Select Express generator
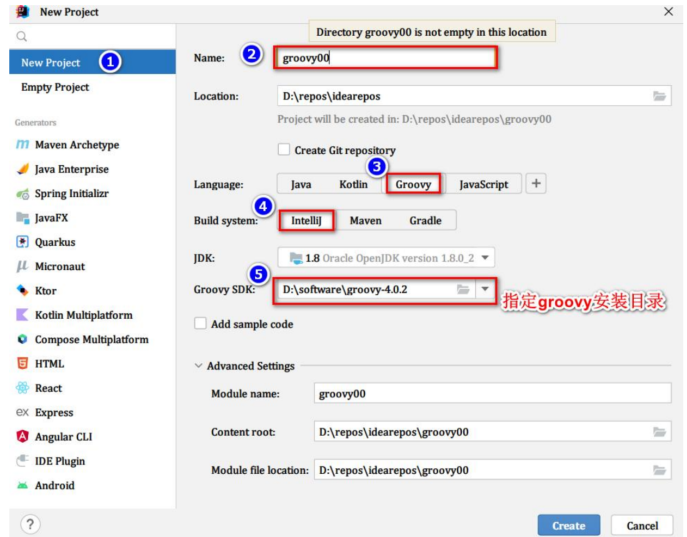This screenshot has height=537, width=687. (45, 412)
